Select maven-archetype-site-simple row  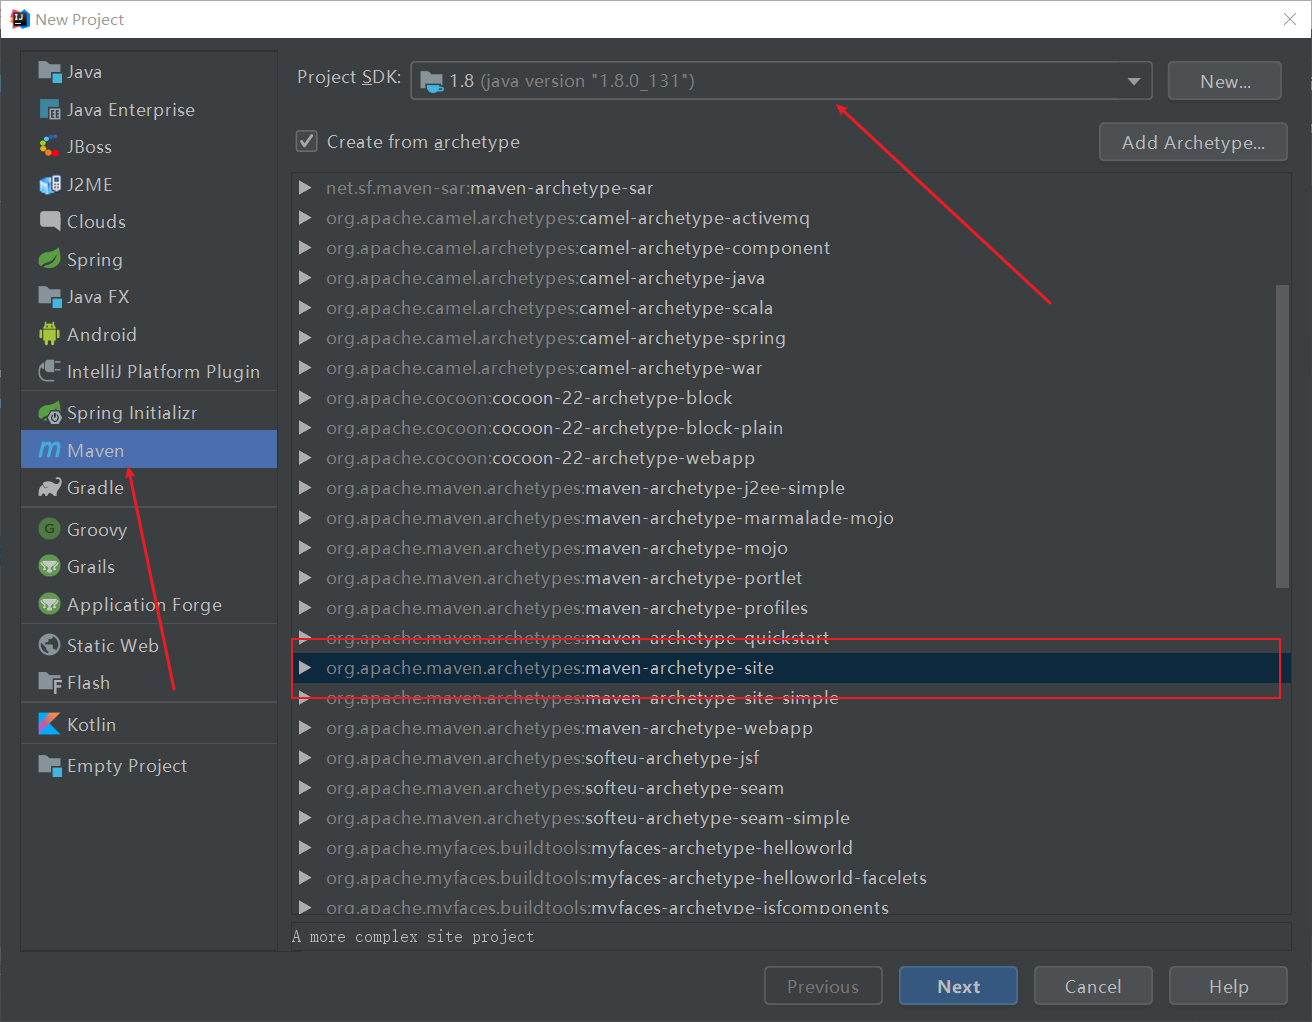point(791,697)
